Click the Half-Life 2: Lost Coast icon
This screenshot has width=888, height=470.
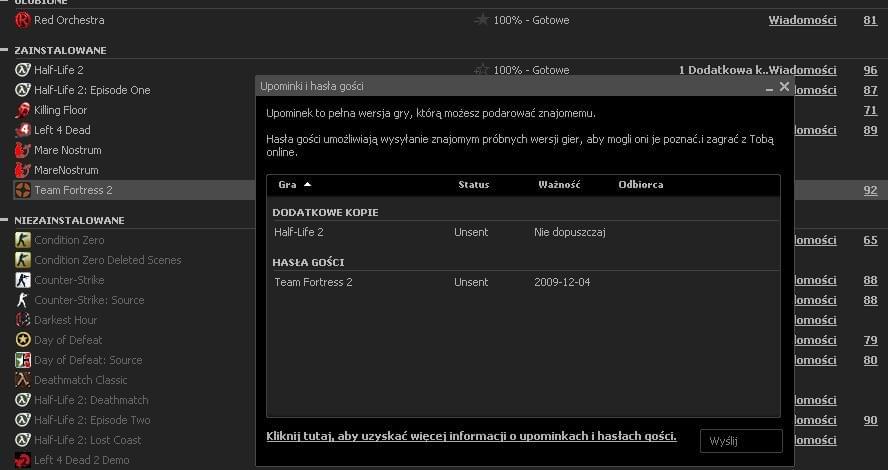[x=23, y=440]
